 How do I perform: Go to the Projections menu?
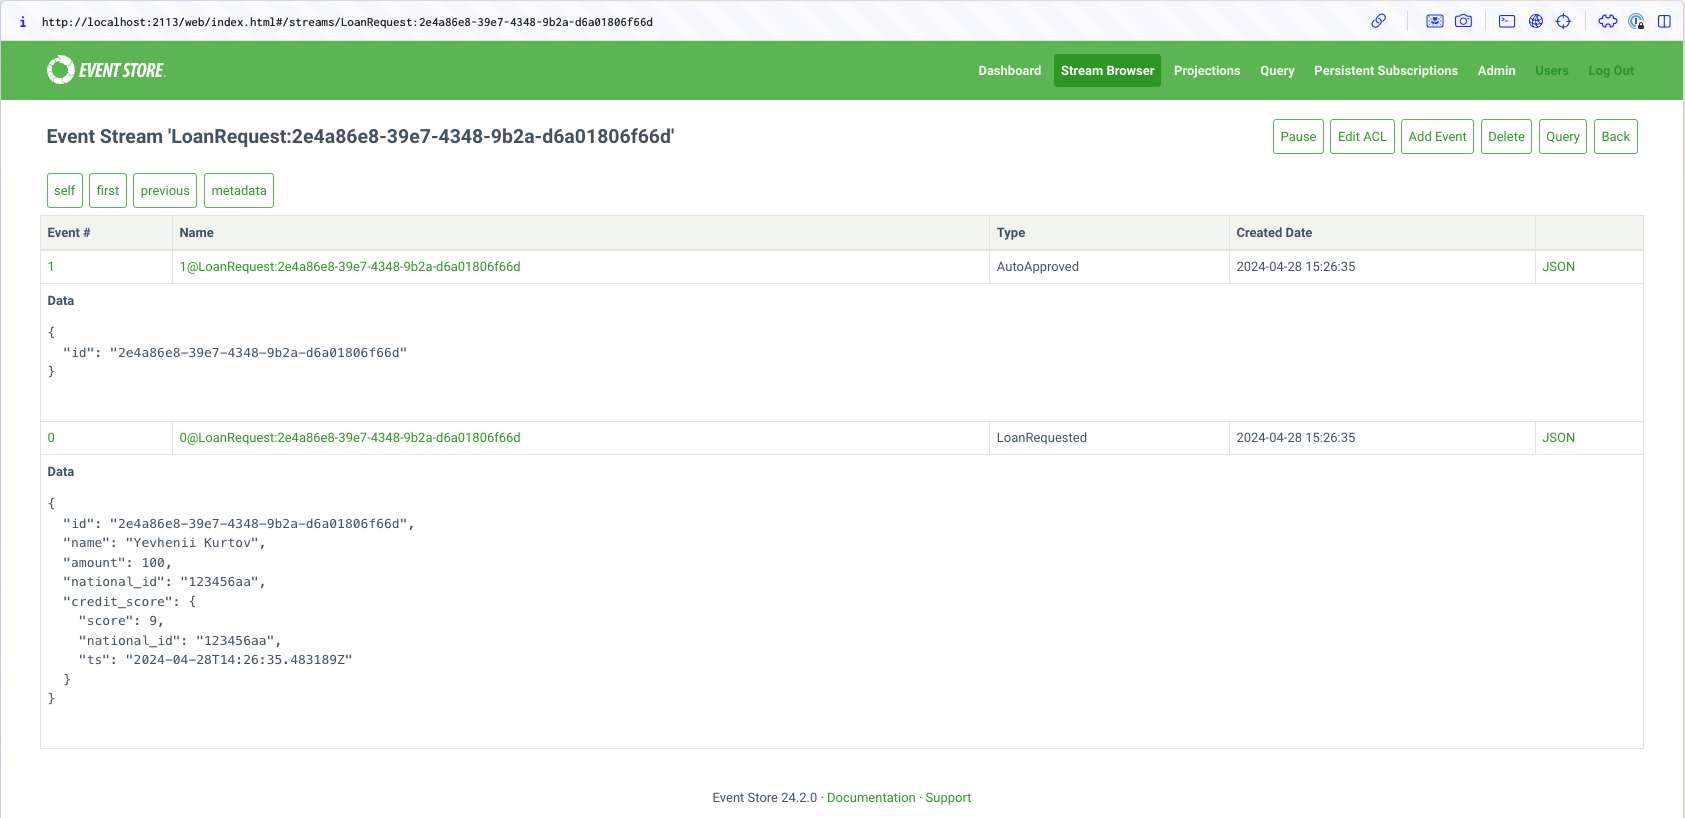point(1206,71)
